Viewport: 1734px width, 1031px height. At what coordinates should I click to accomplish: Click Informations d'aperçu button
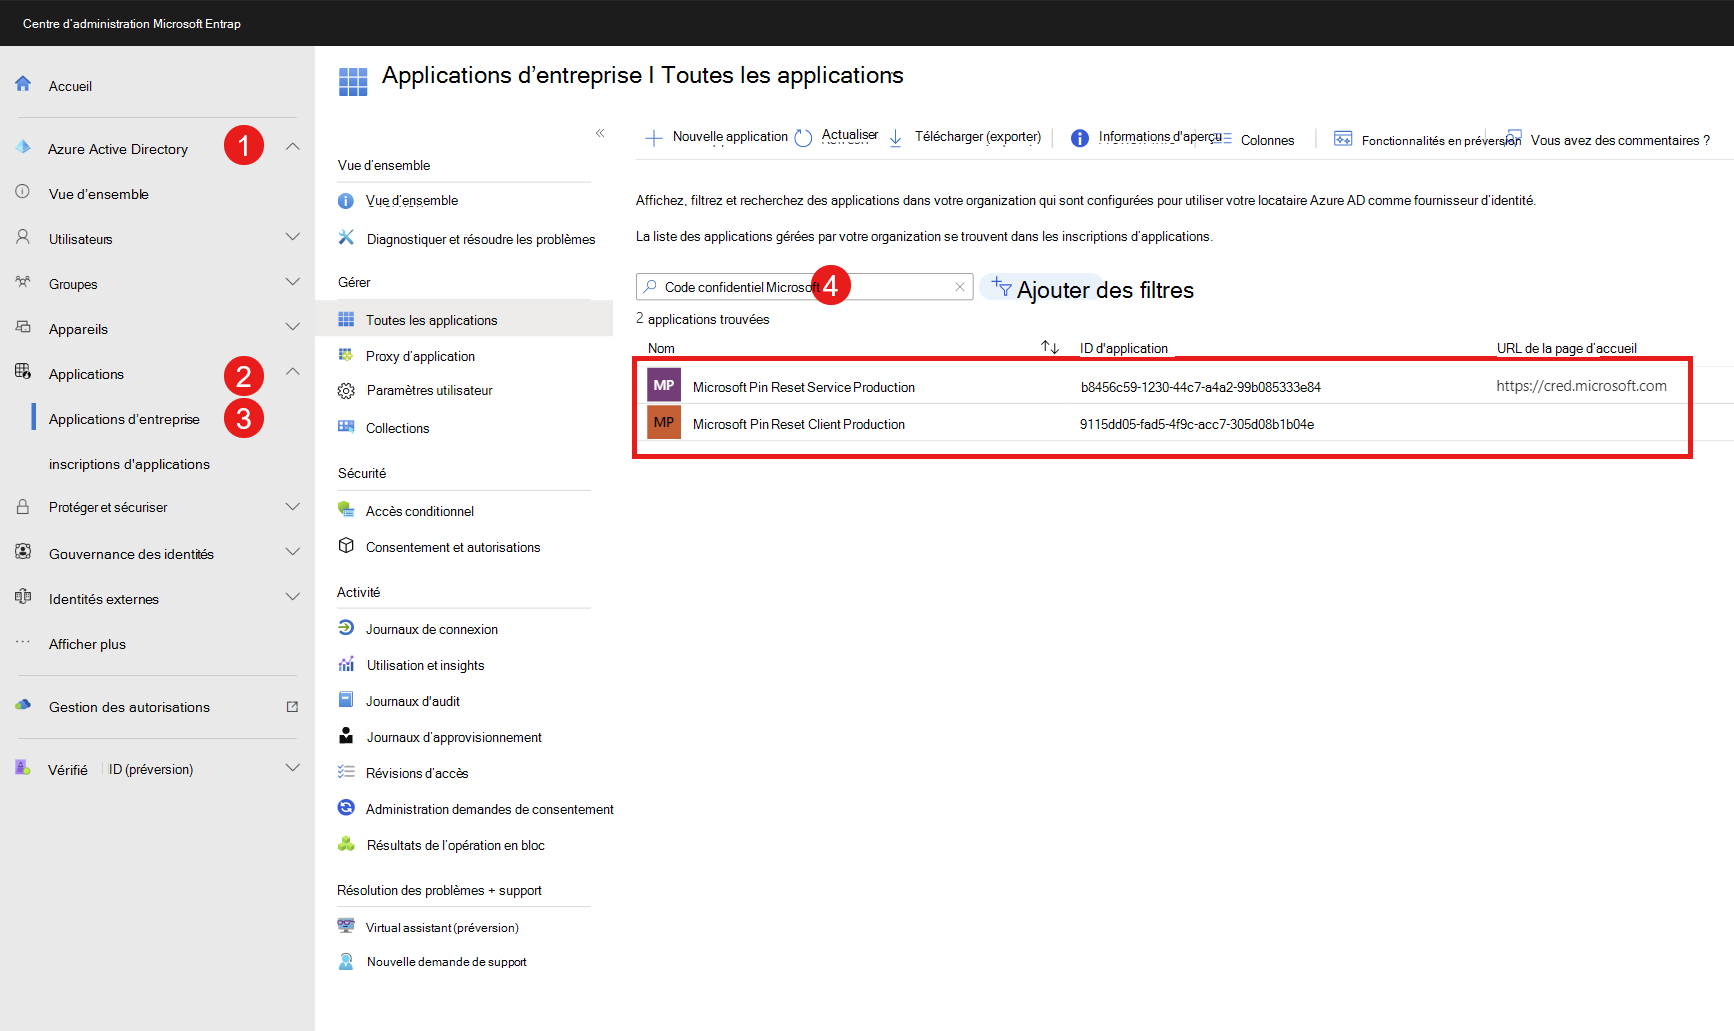1146,137
